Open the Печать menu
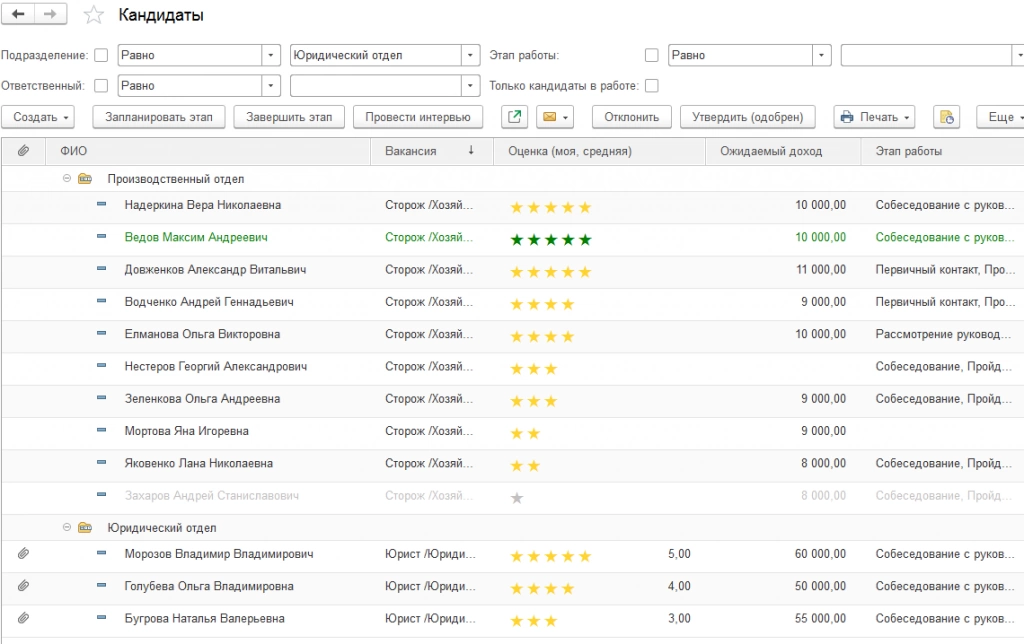The image size is (1024, 644). (x=874, y=117)
